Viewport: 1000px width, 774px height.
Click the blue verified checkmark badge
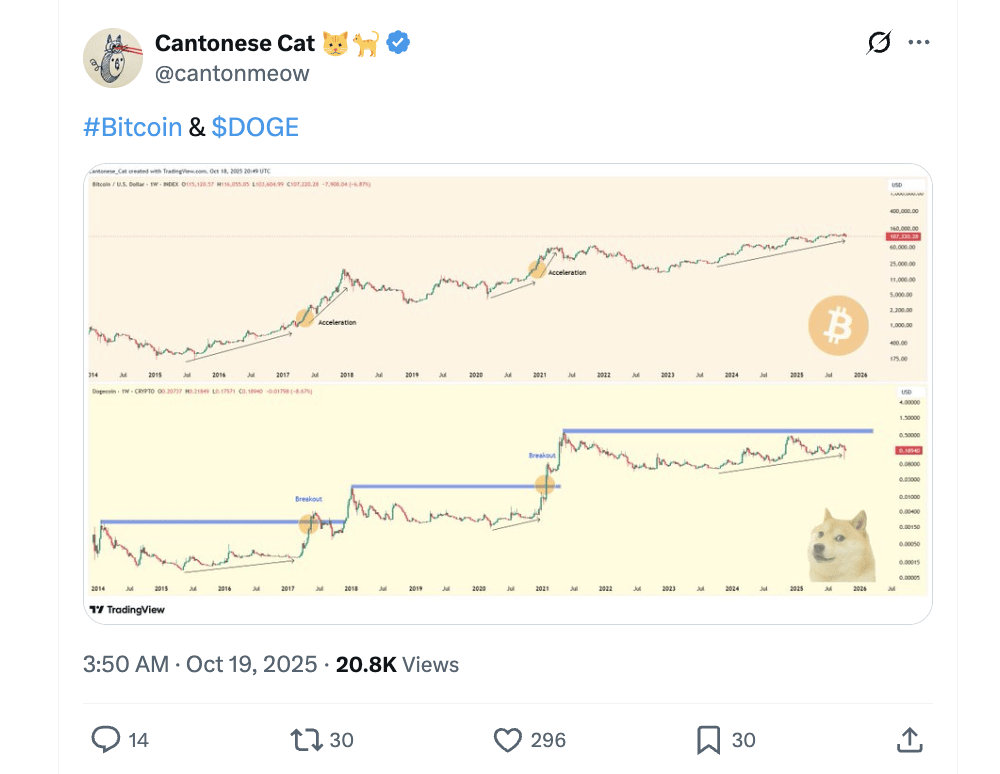click(x=399, y=43)
